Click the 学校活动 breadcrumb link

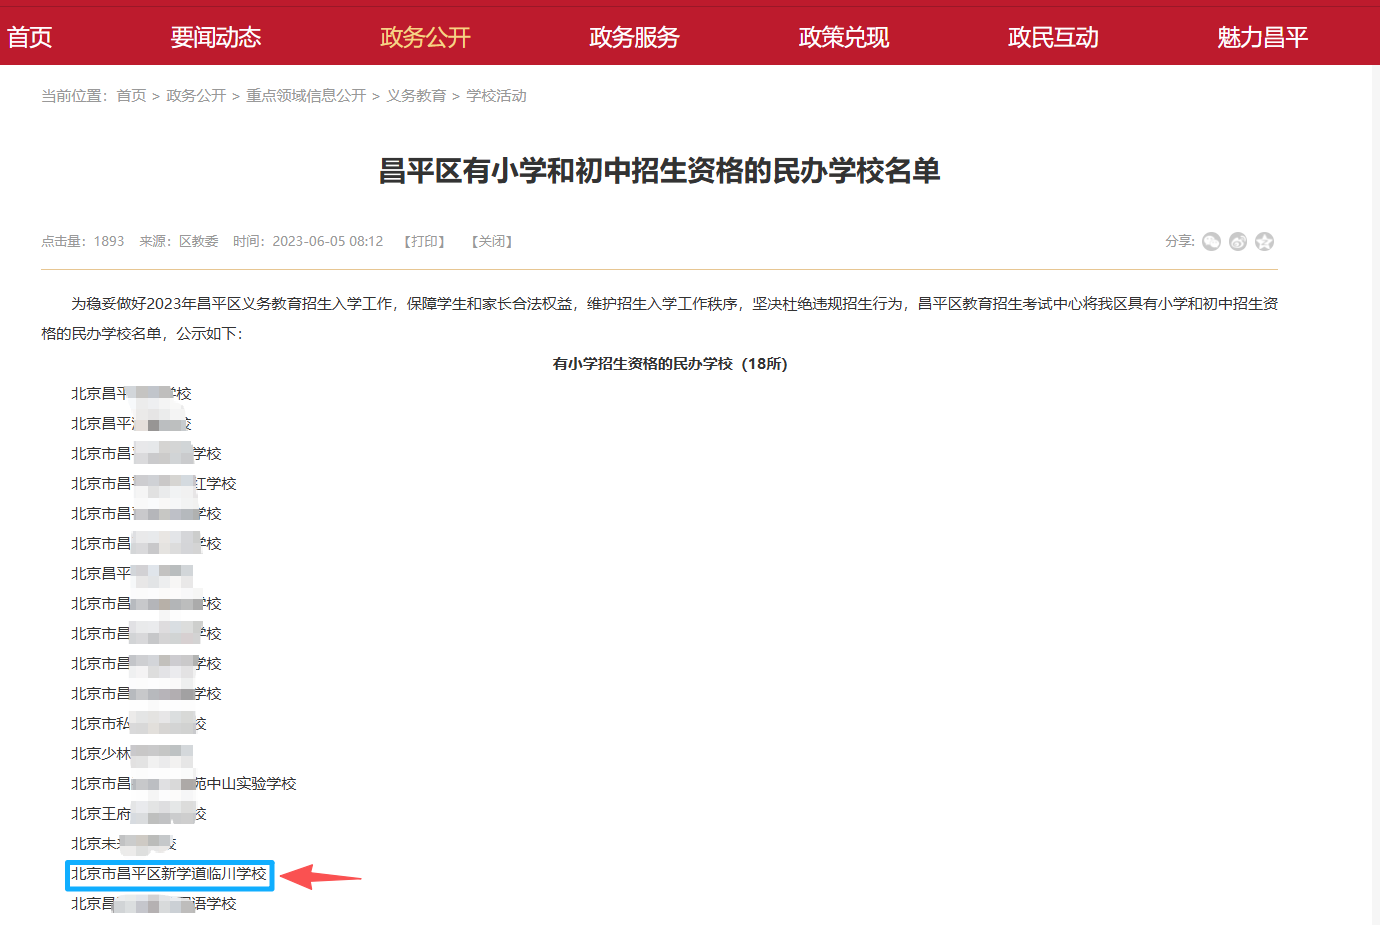[x=496, y=96]
